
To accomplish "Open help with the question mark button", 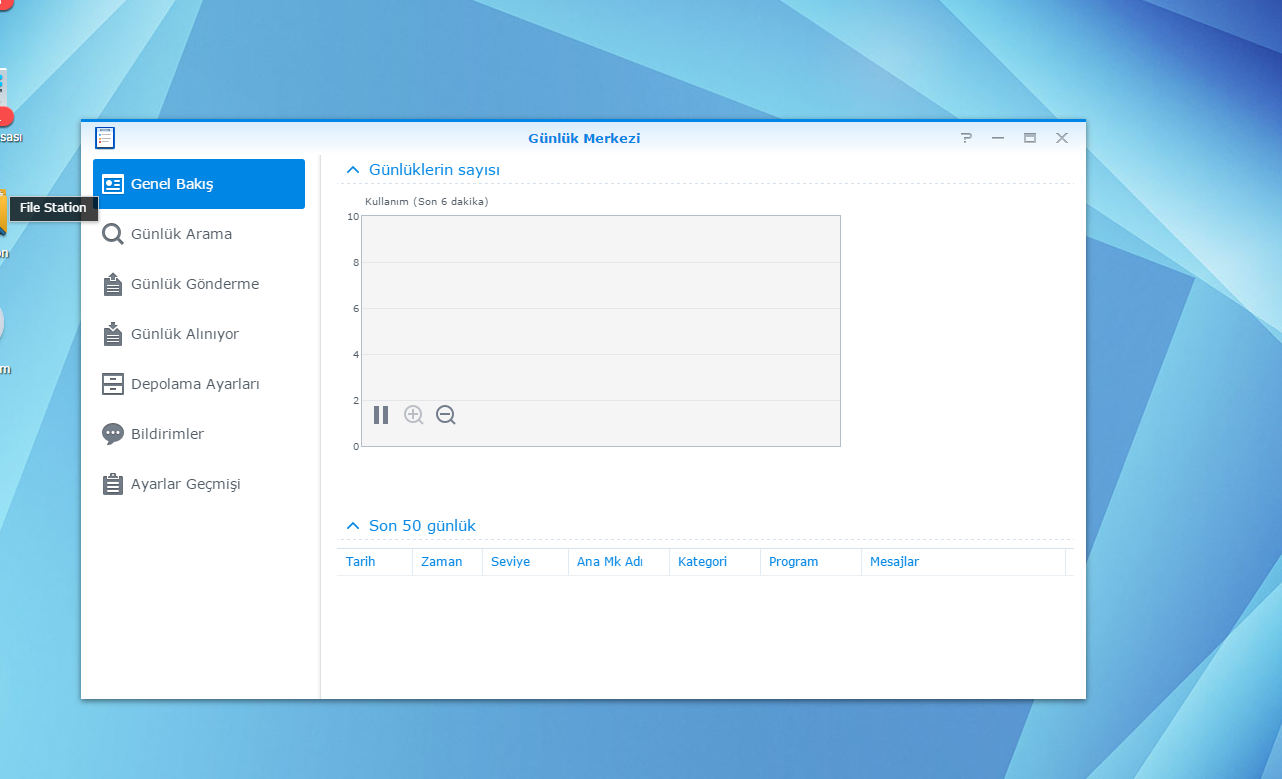I will click(x=966, y=138).
